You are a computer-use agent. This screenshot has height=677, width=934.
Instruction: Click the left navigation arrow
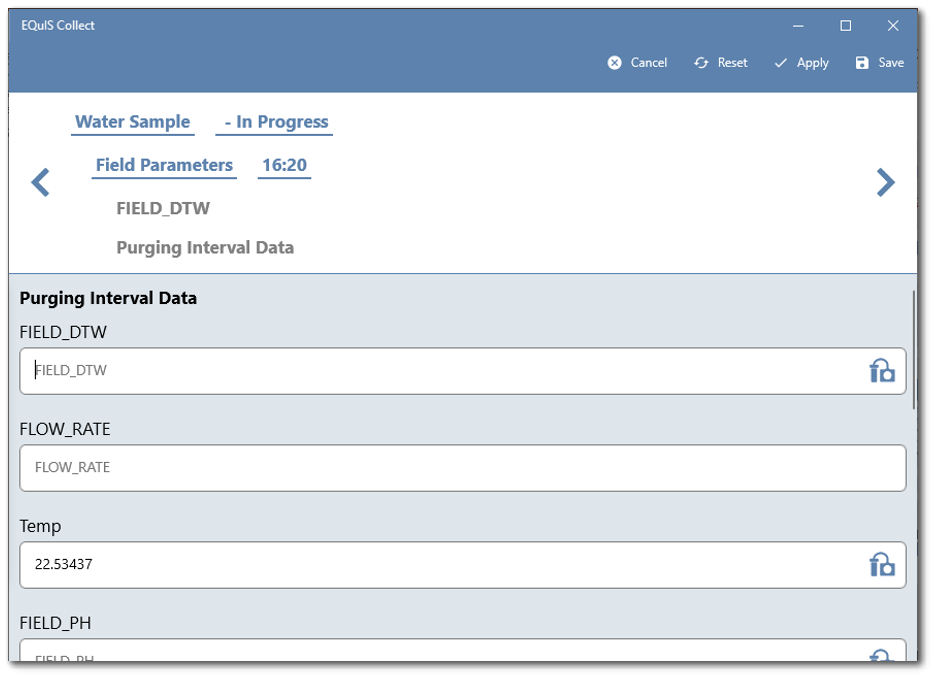point(39,182)
